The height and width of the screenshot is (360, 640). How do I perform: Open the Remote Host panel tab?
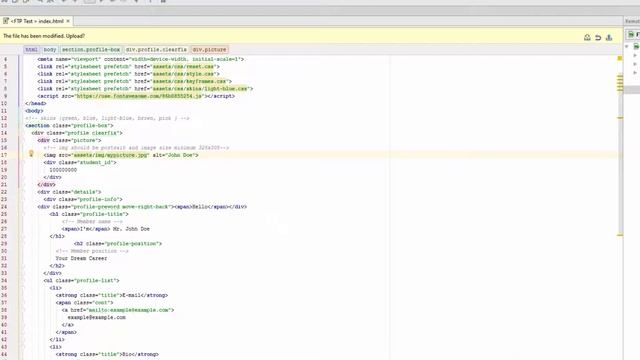[x=632, y=21]
